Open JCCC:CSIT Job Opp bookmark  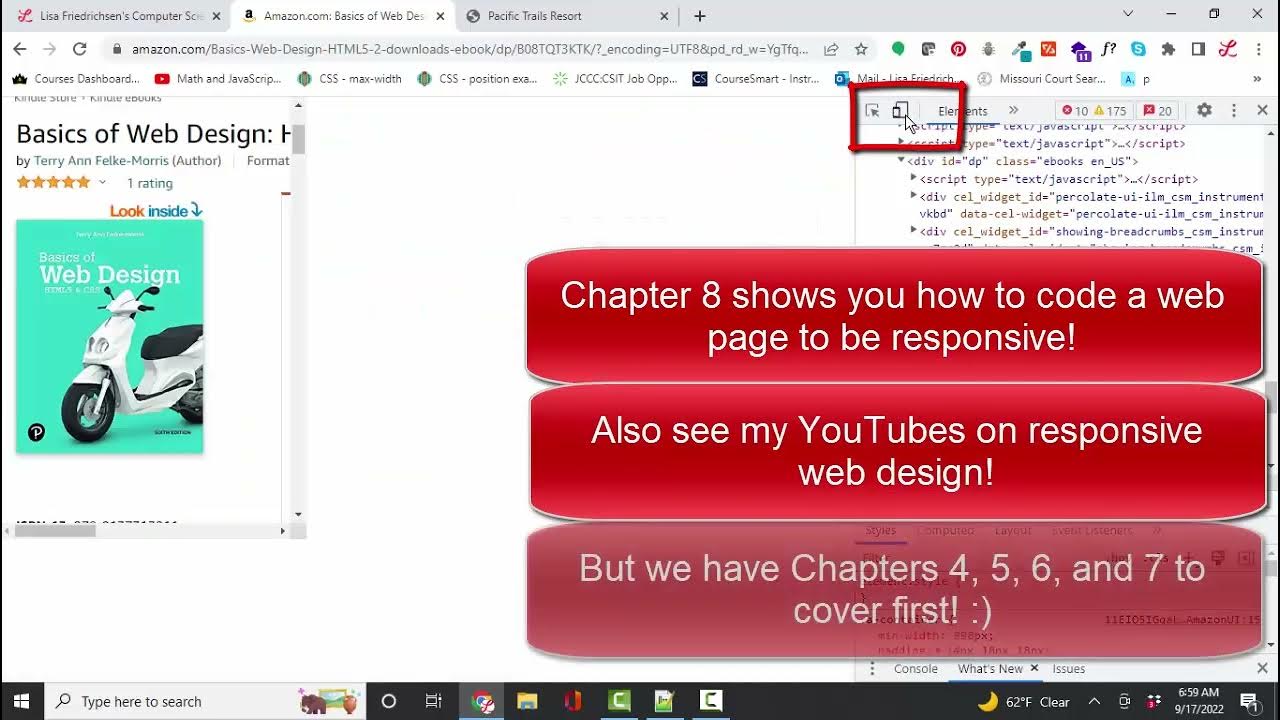pos(615,79)
